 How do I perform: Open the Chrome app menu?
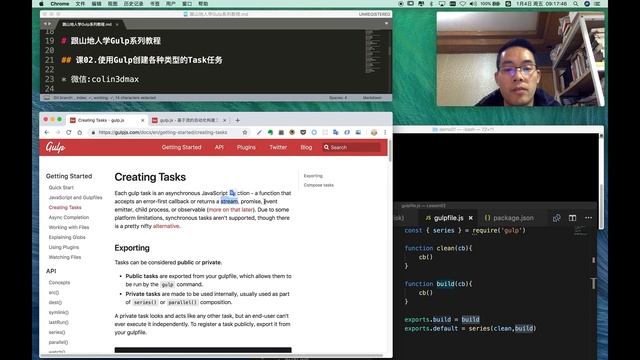[x=60, y=4]
